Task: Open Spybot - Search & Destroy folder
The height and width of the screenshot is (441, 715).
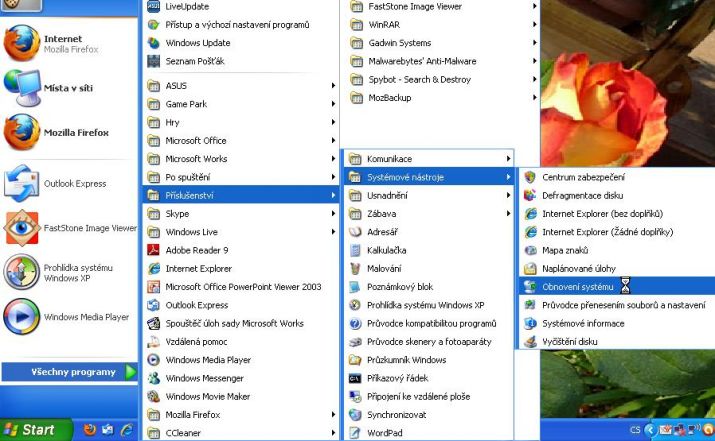Action: (442, 79)
